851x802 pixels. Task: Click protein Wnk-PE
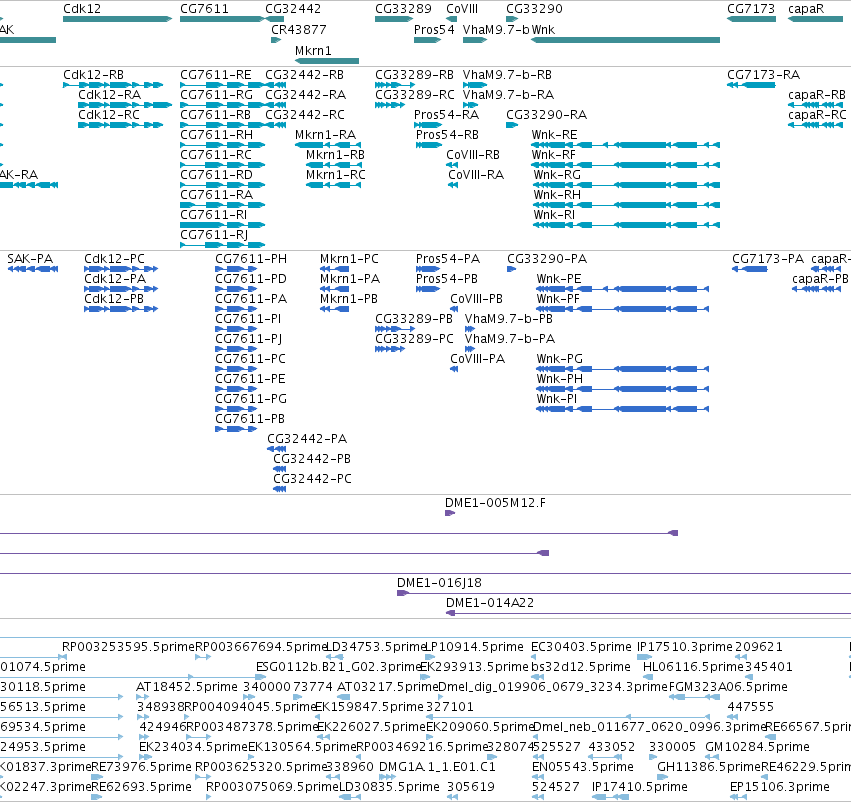558,278
